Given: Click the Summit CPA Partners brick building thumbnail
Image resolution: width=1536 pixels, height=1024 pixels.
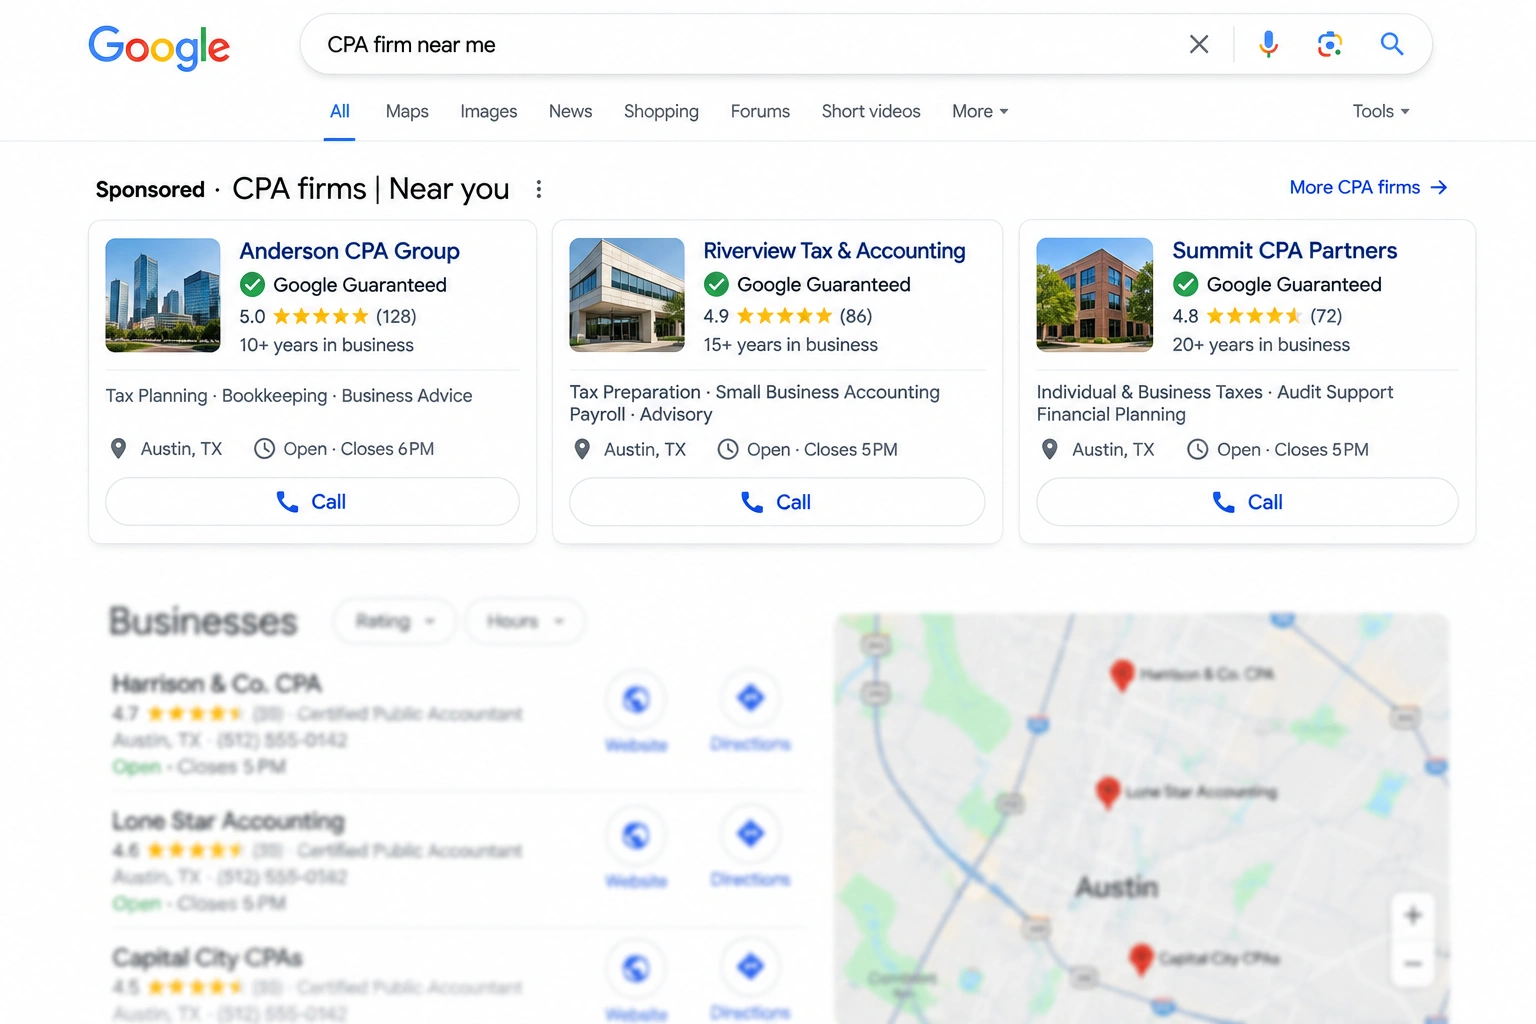Looking at the screenshot, I should pos(1094,295).
